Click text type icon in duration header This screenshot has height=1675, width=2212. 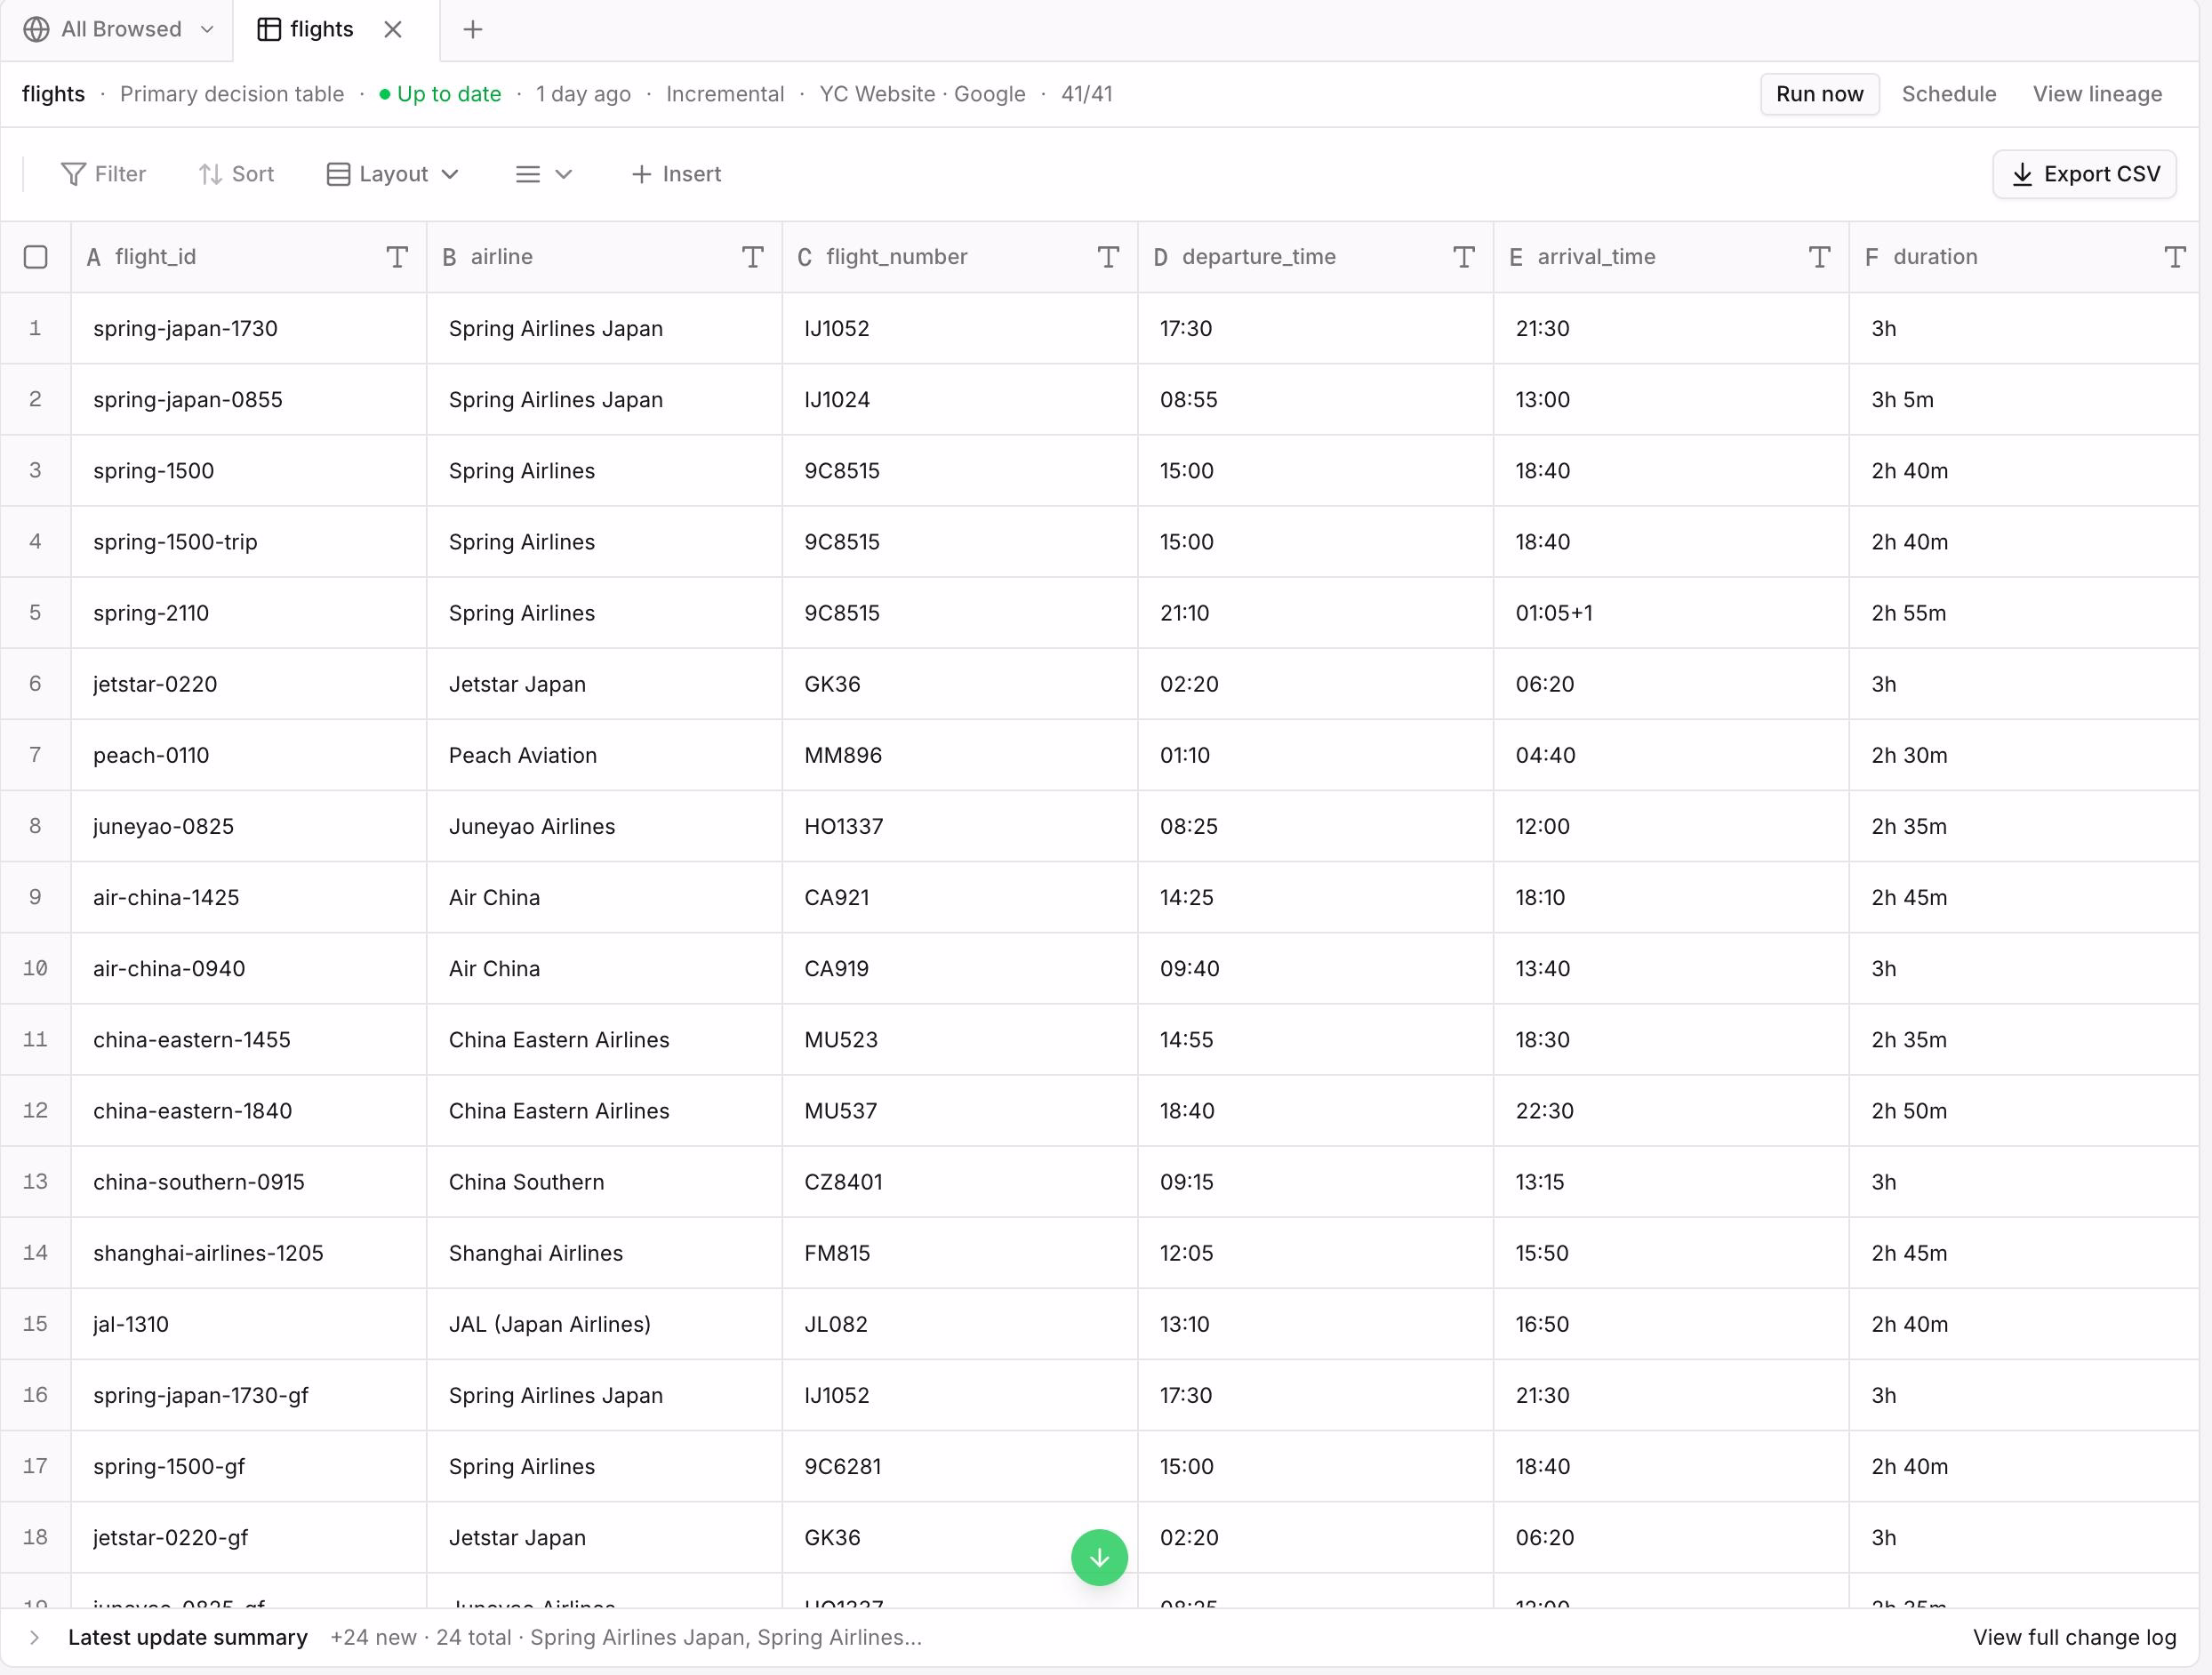click(x=2175, y=257)
